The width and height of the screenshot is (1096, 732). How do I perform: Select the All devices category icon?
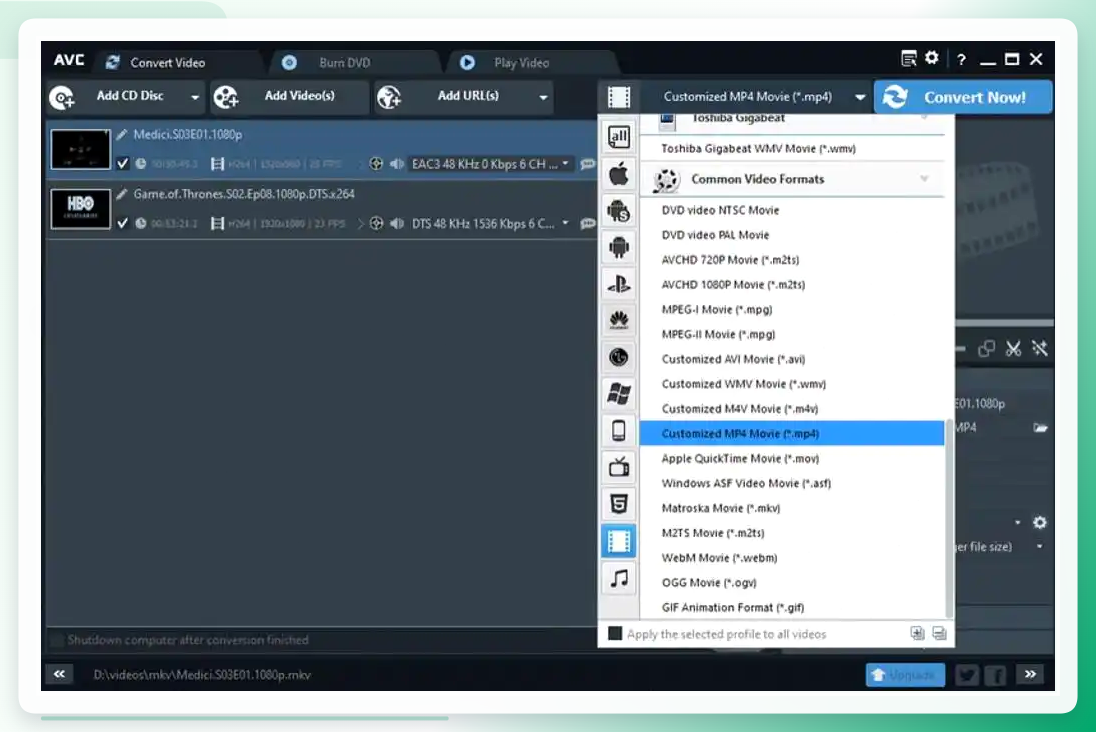coord(619,137)
